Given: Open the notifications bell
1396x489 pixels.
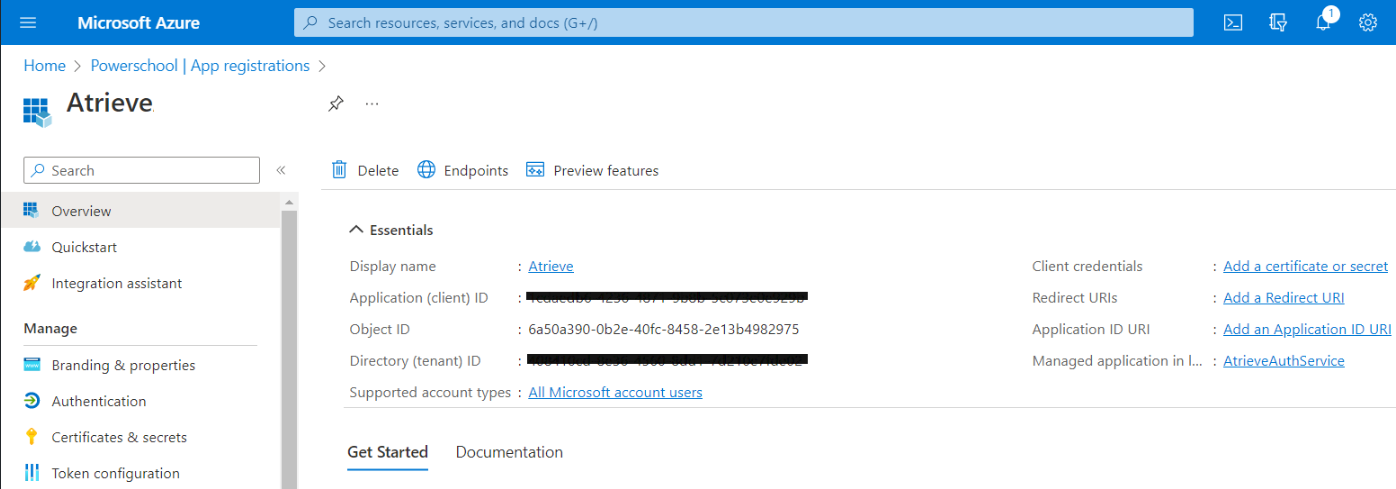Looking at the screenshot, I should (x=1323, y=22).
